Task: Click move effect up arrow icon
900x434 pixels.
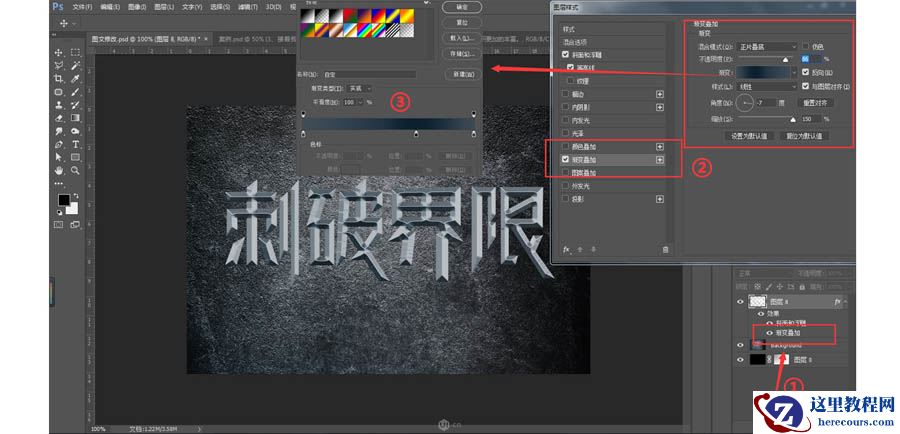Action: [580, 249]
